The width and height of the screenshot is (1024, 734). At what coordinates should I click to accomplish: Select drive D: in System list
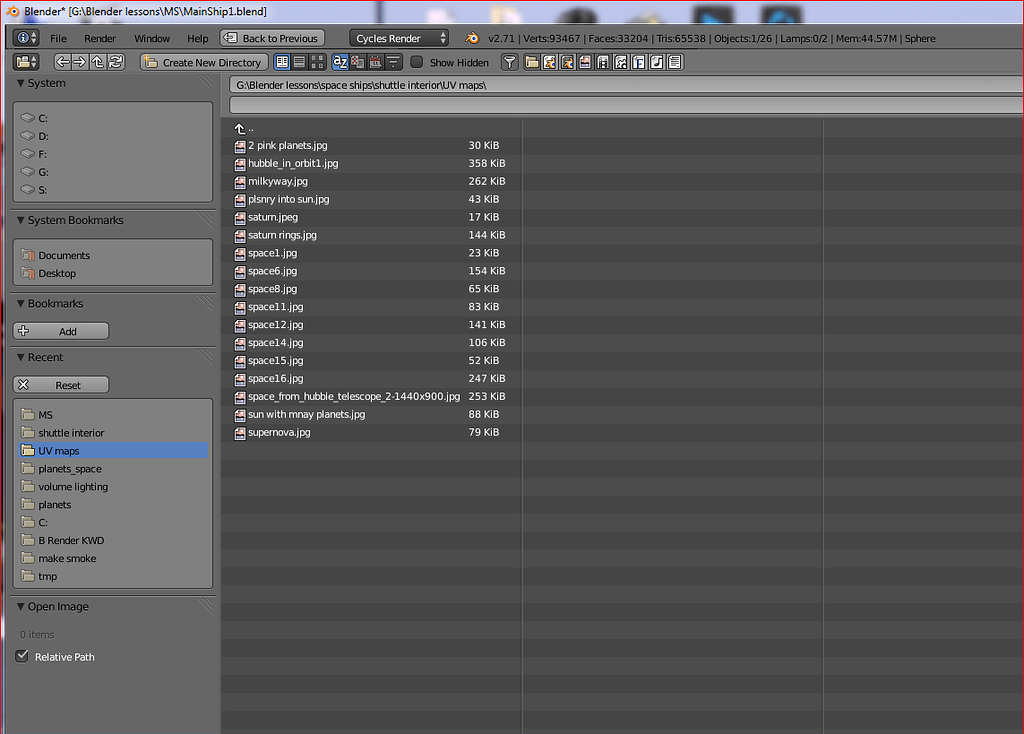(113, 136)
